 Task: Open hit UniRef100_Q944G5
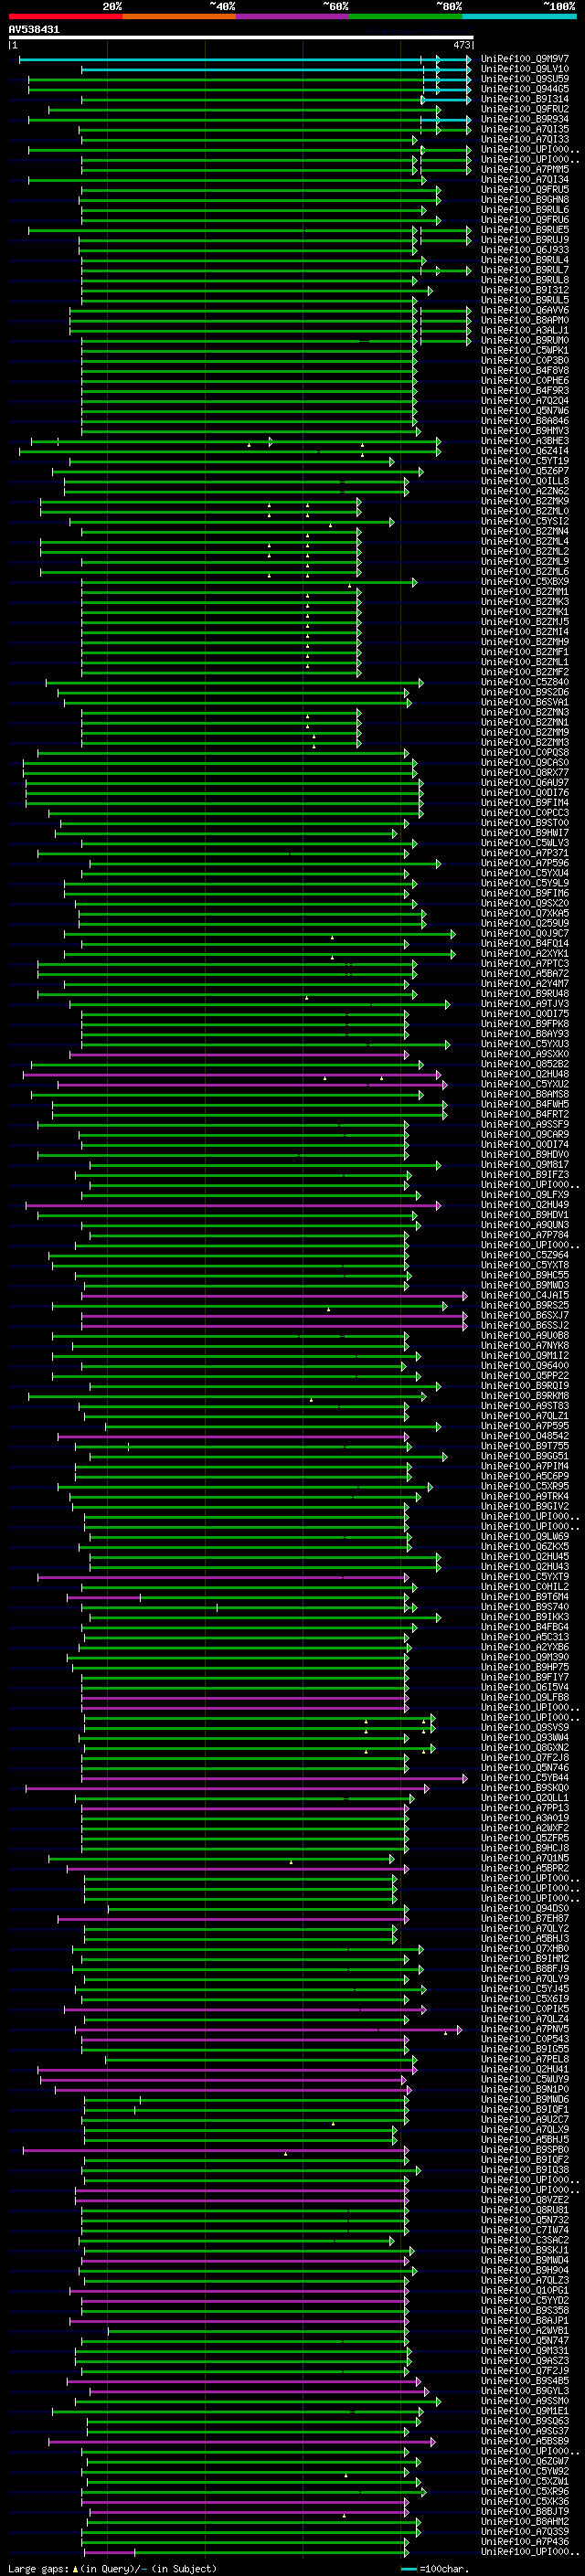tap(525, 89)
